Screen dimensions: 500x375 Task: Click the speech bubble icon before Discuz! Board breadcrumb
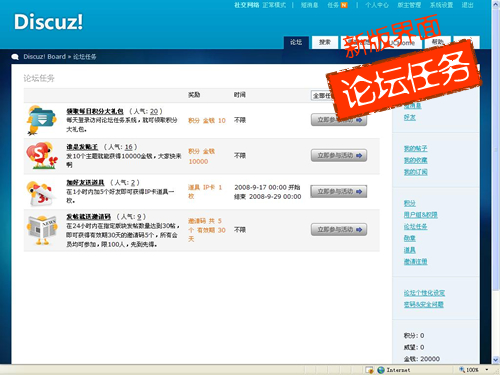[15, 57]
